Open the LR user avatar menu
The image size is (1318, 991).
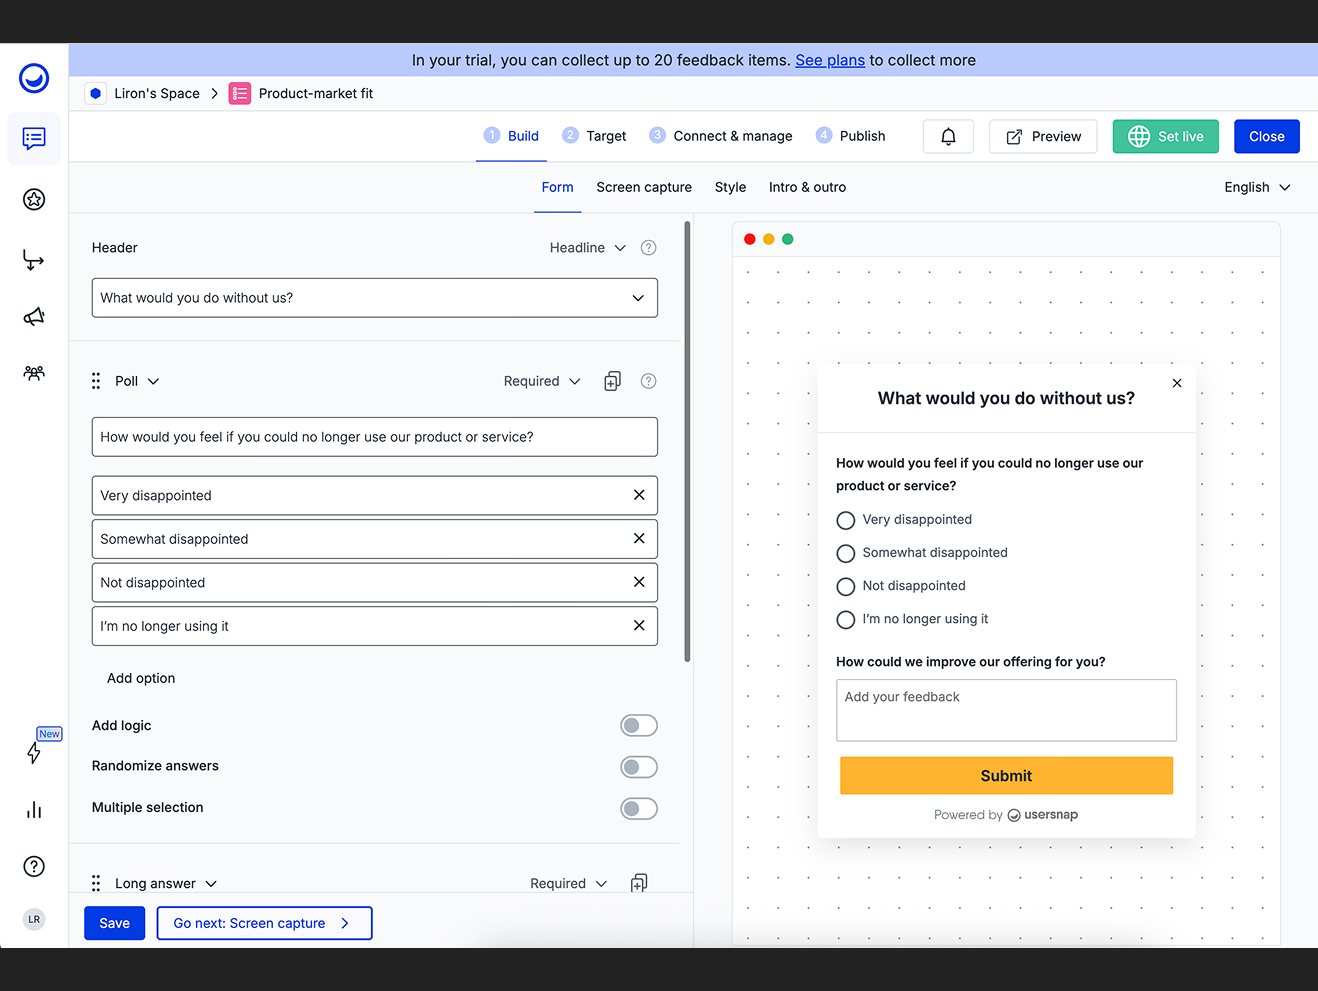coord(34,919)
